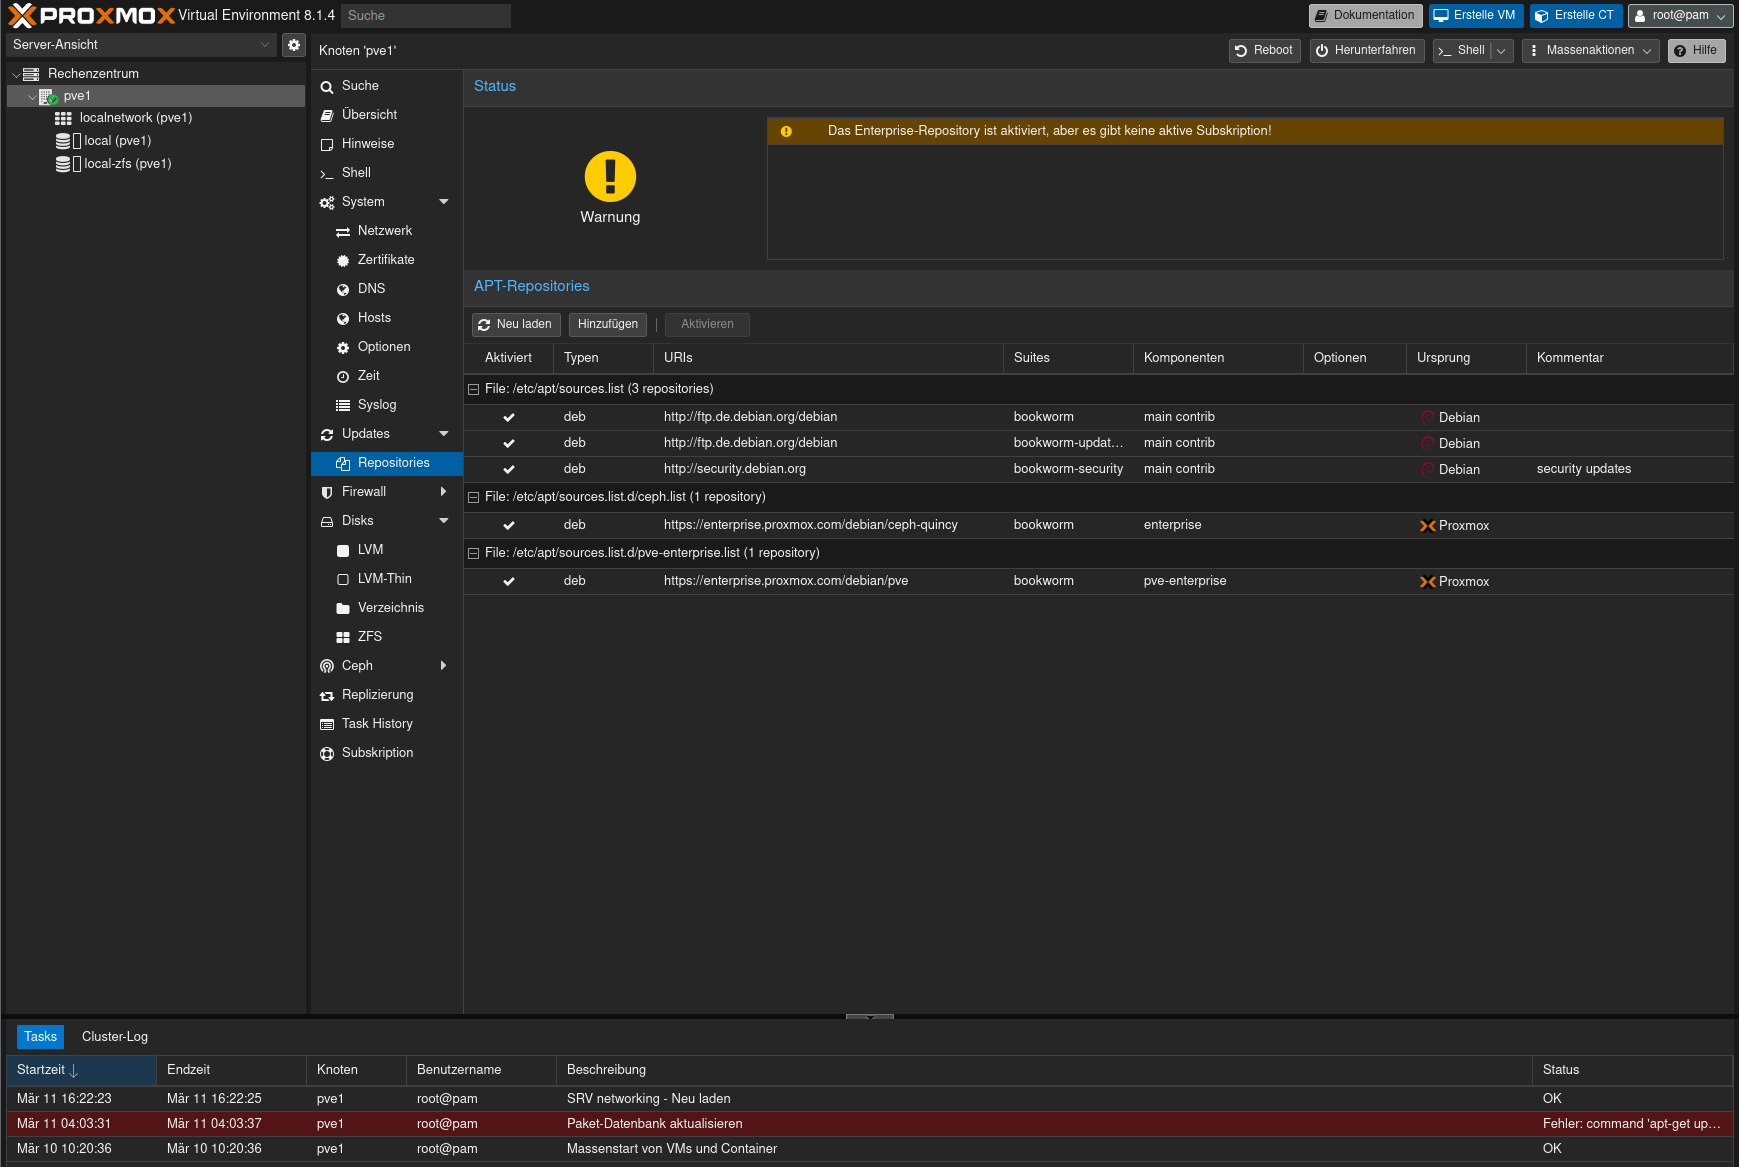Open ZFS via the grid icon
The height and width of the screenshot is (1167, 1739).
343,638
